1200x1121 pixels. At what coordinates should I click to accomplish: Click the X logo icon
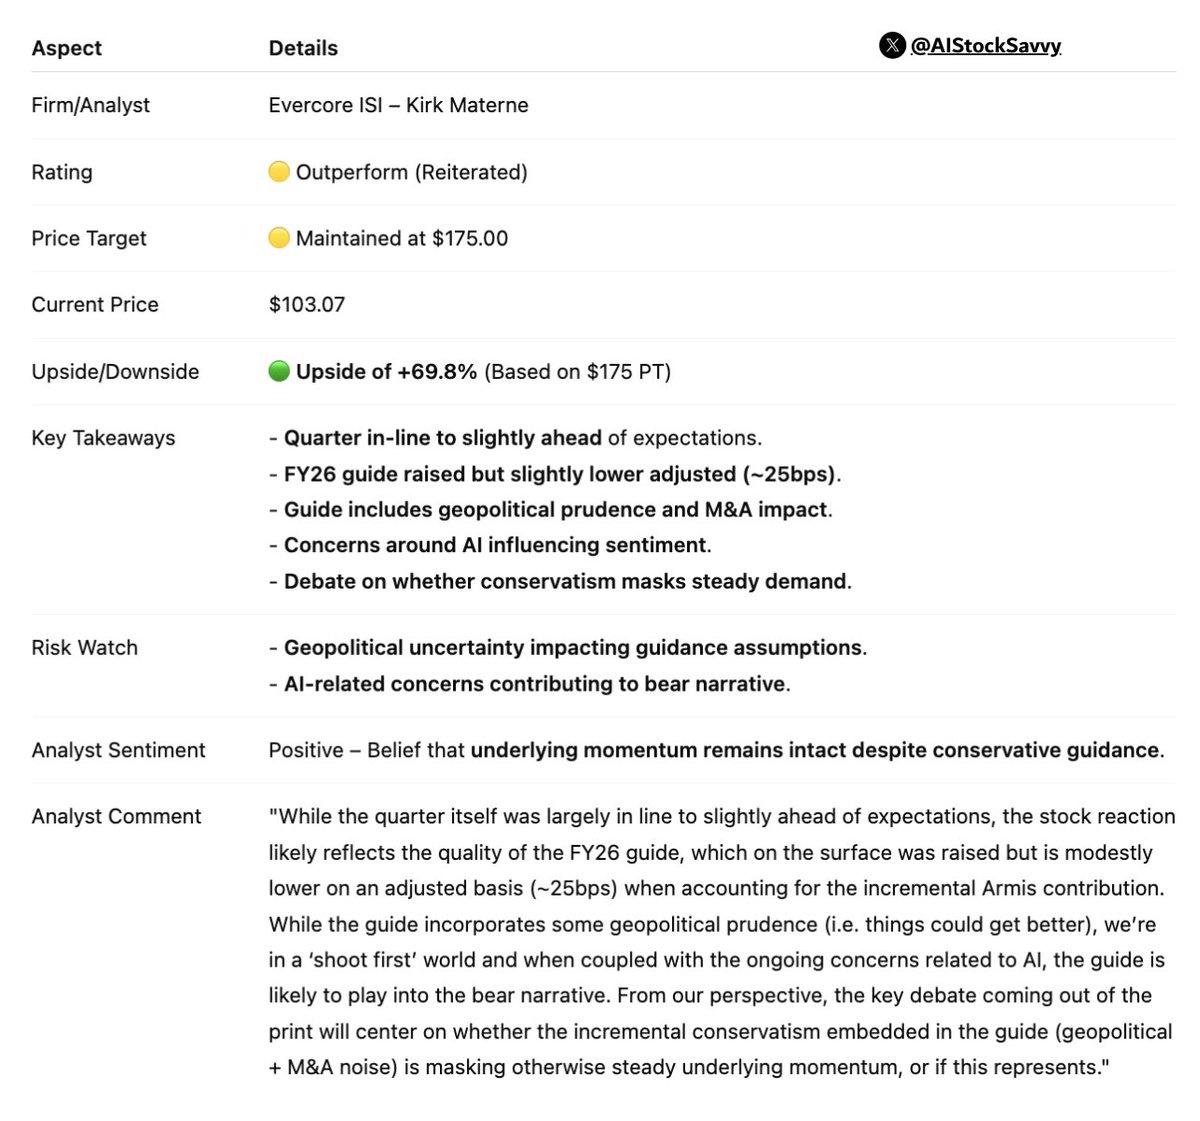(x=892, y=46)
